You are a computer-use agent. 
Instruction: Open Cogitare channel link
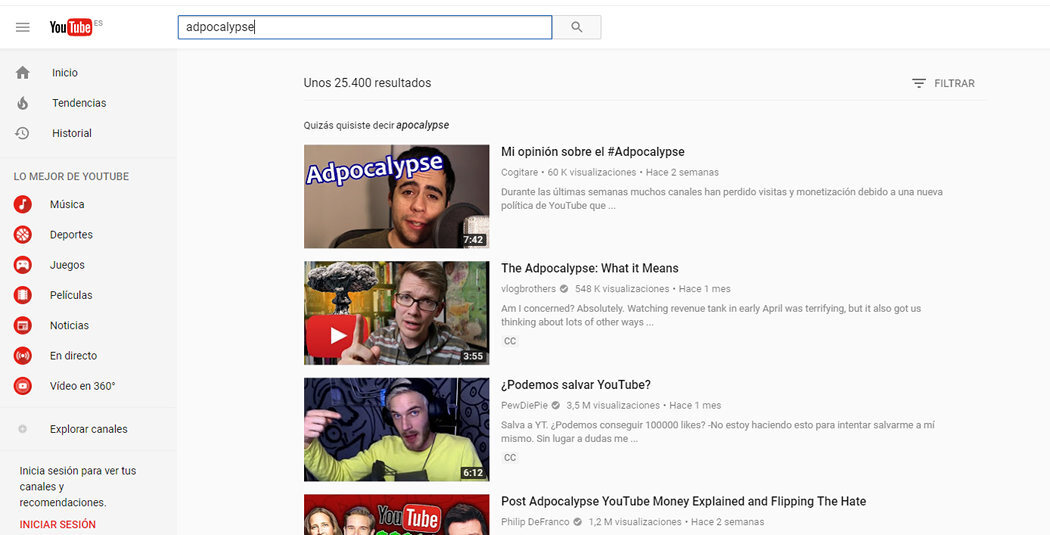[519, 173]
